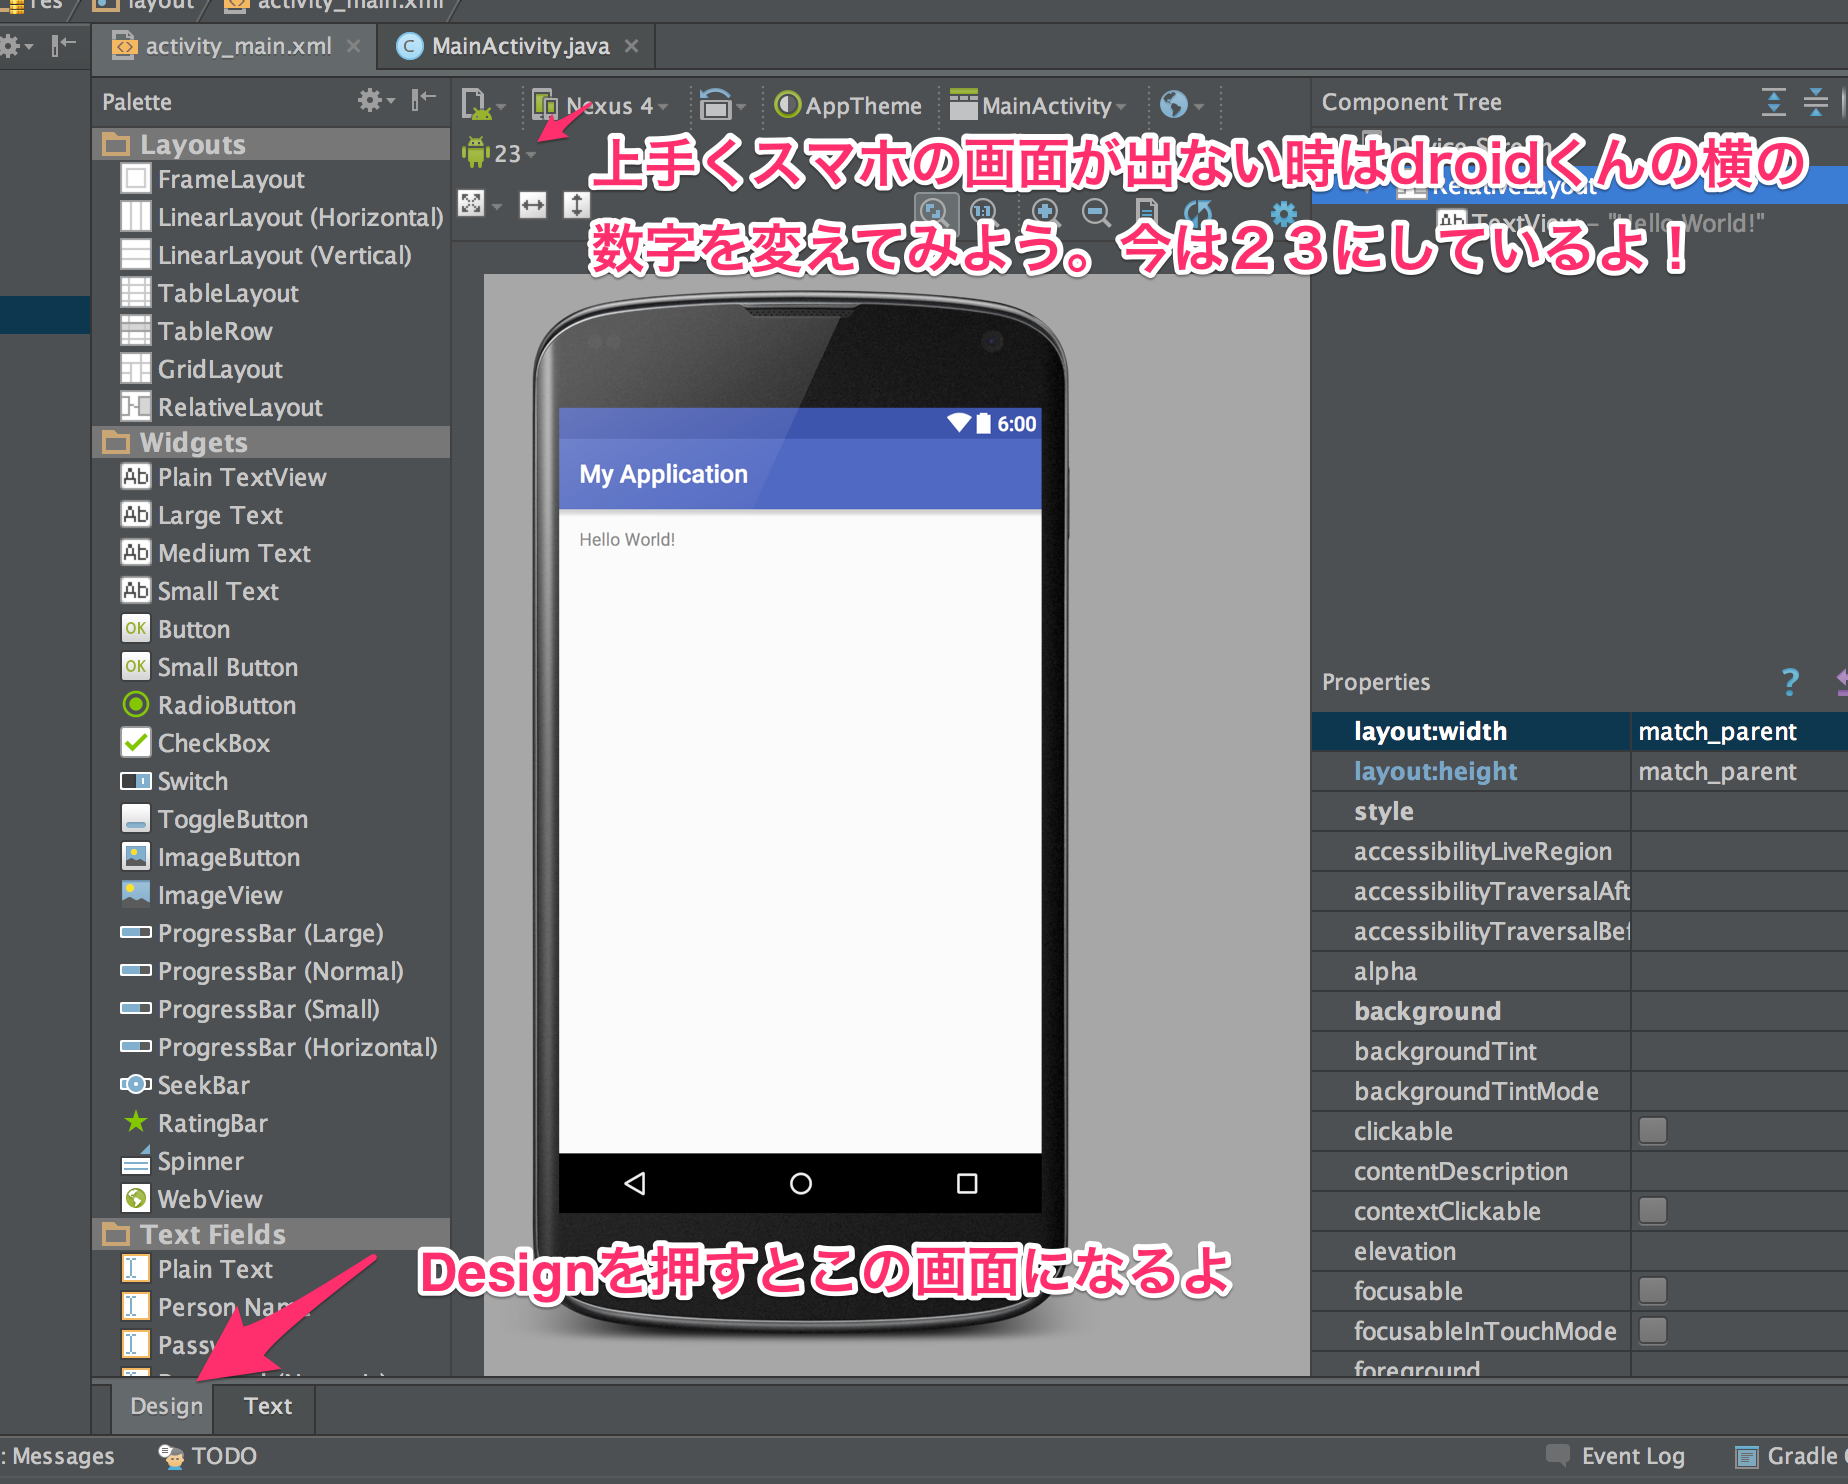
Task: Open the Messages tool window
Action: 58,1456
